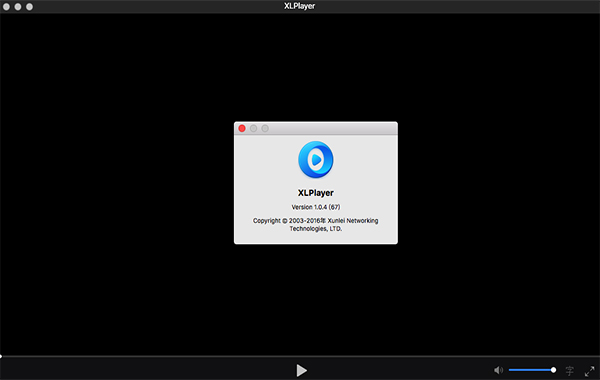Screen dimensions: 600x380
Task: Click the XLPlayer main window title
Action: coord(300,6)
